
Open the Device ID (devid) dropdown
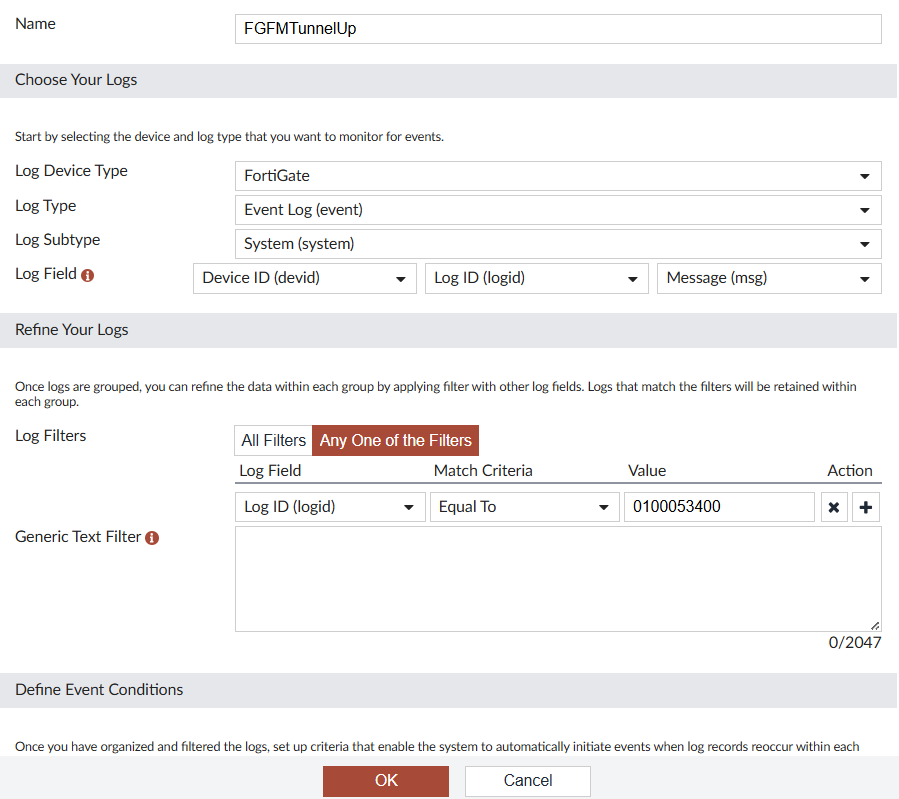pyautogui.click(x=304, y=278)
